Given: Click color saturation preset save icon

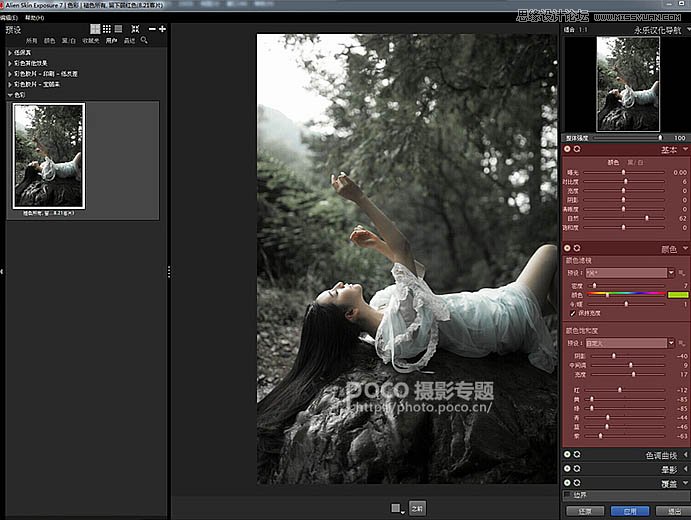Looking at the screenshot, I should click(681, 343).
